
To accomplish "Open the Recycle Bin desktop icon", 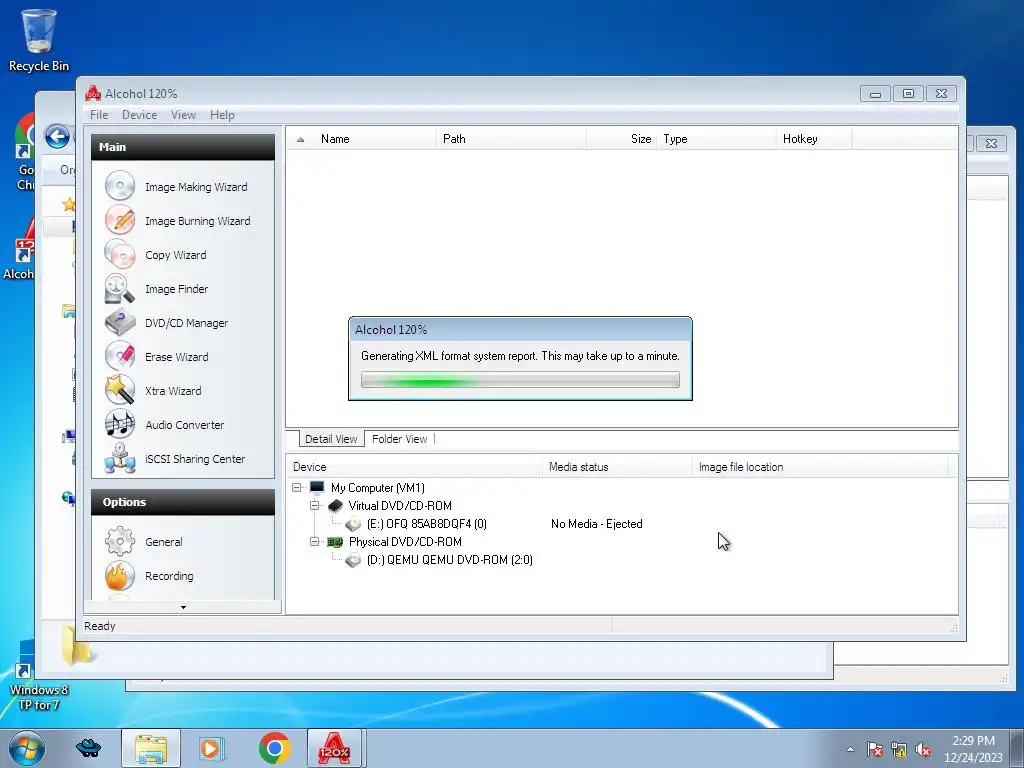I will [39, 40].
